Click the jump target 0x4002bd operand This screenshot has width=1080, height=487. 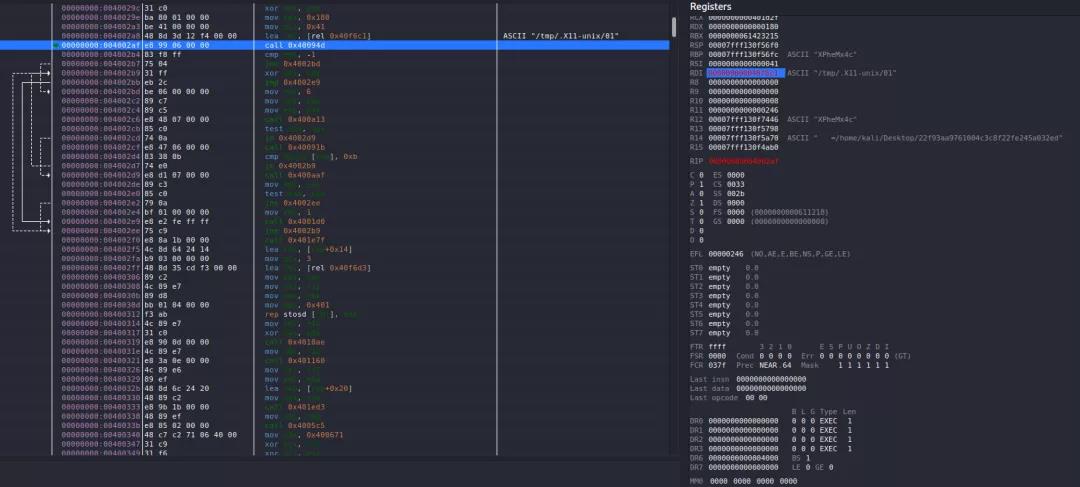point(303,63)
